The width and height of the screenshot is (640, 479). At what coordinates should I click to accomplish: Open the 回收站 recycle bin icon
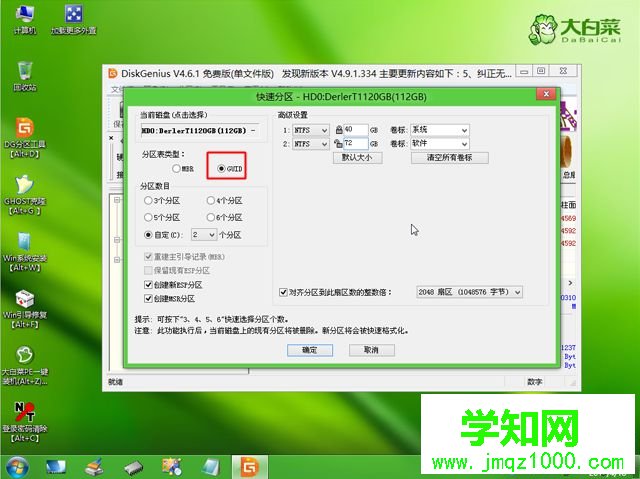tap(25, 76)
